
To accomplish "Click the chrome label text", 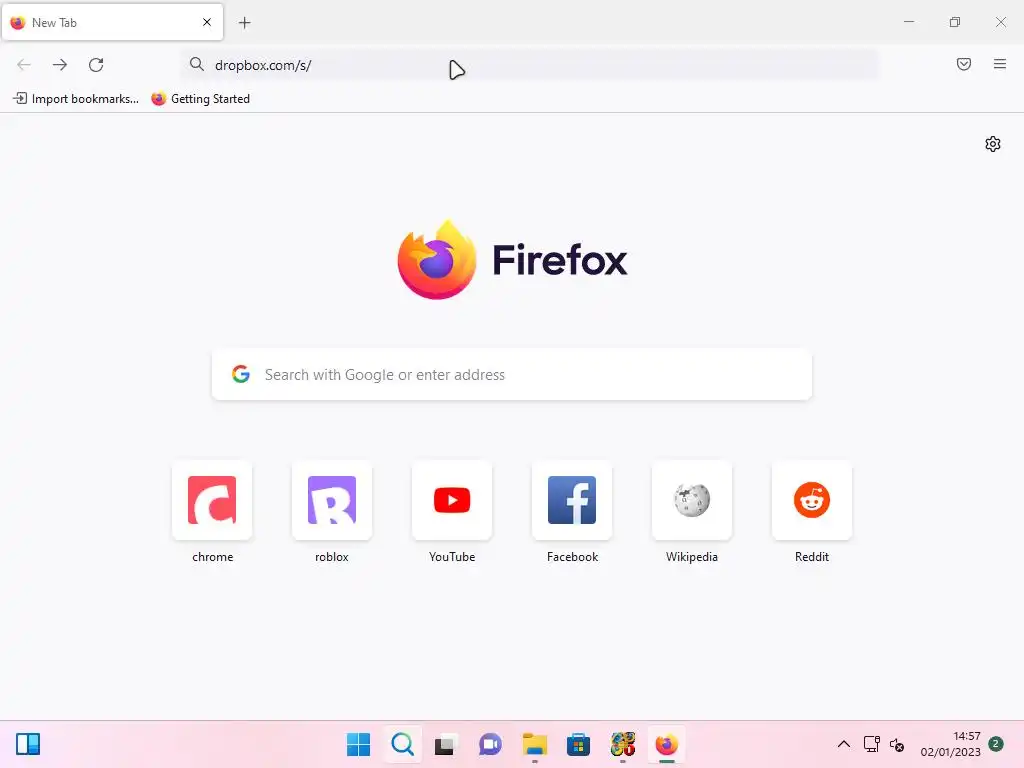I will coord(212,557).
